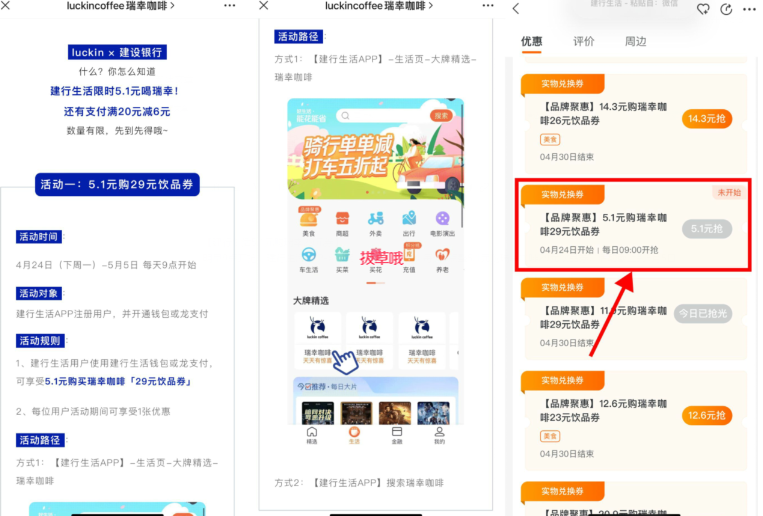Tap the 今日已抢光 sold-out button
This screenshot has width=763, height=516.
tap(703, 313)
